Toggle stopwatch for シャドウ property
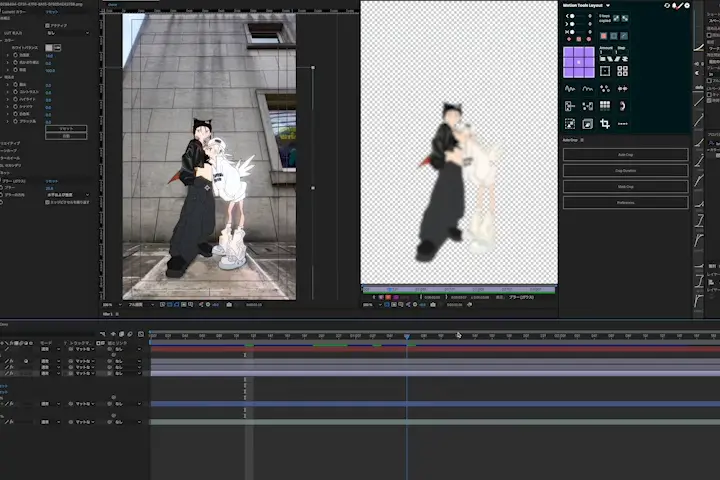This screenshot has width=720, height=480. point(15,107)
